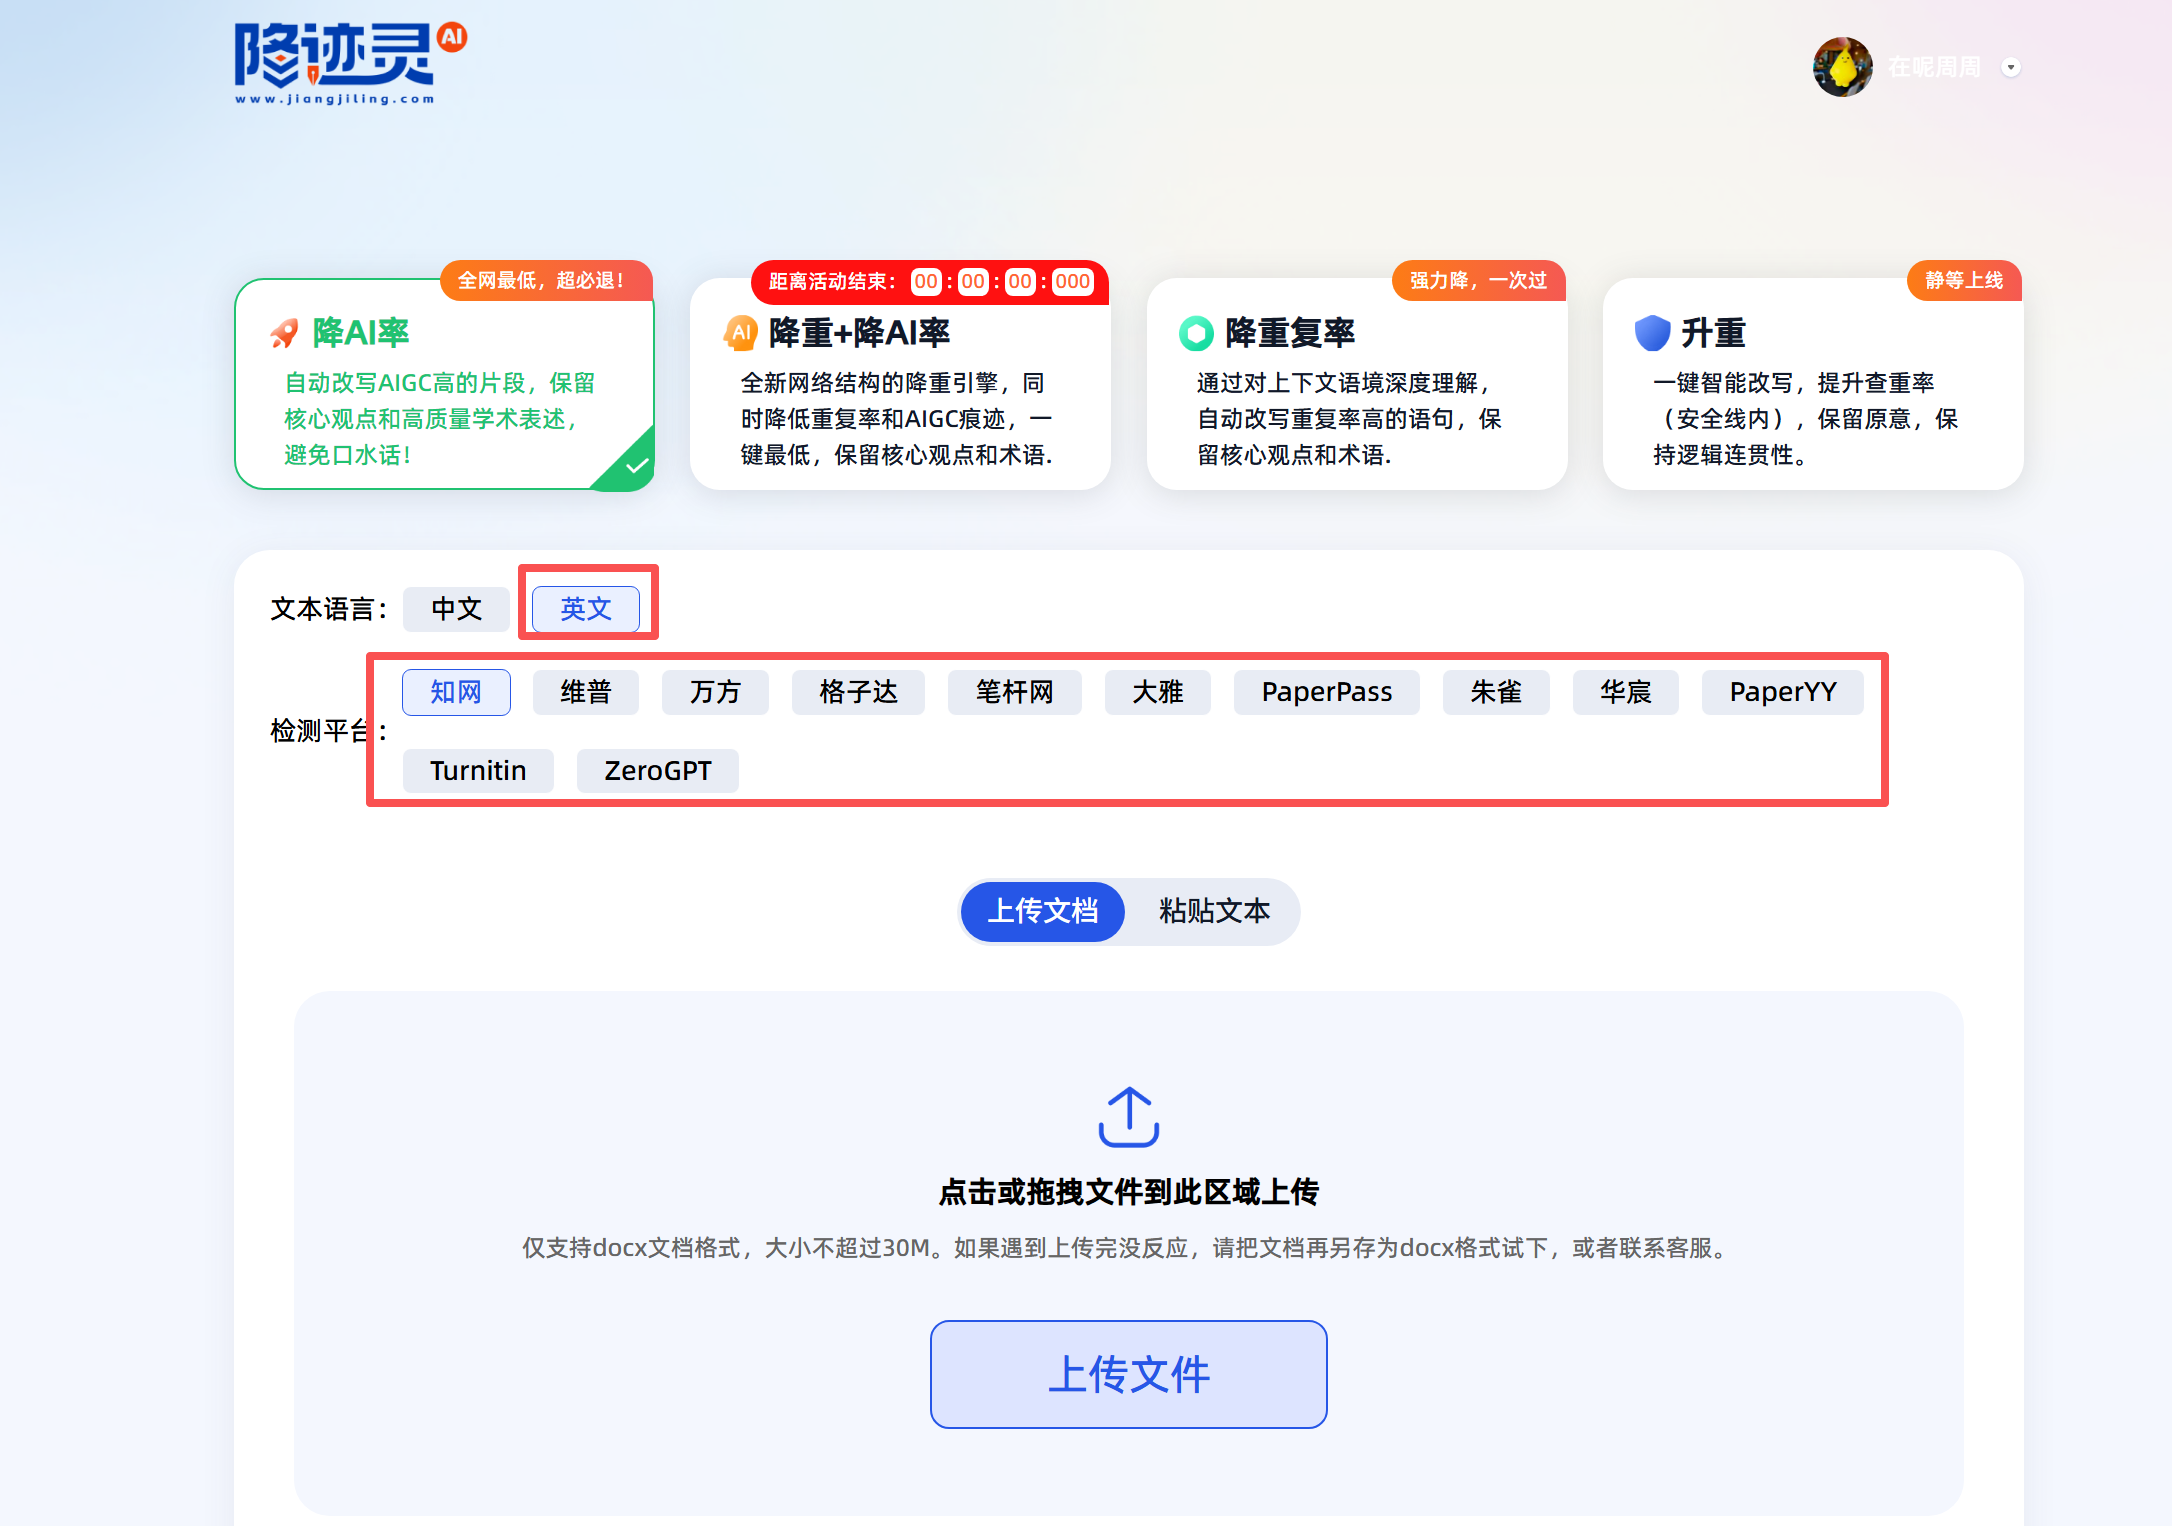Select ZeroGPT detection platform
The height and width of the screenshot is (1526, 2172).
[657, 771]
